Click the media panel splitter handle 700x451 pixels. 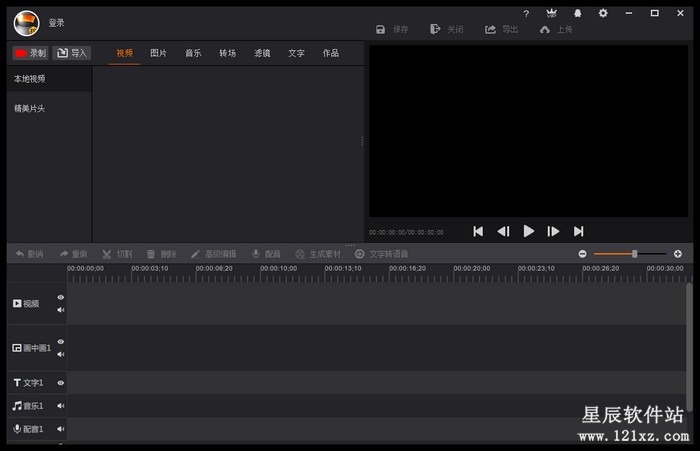click(x=362, y=142)
